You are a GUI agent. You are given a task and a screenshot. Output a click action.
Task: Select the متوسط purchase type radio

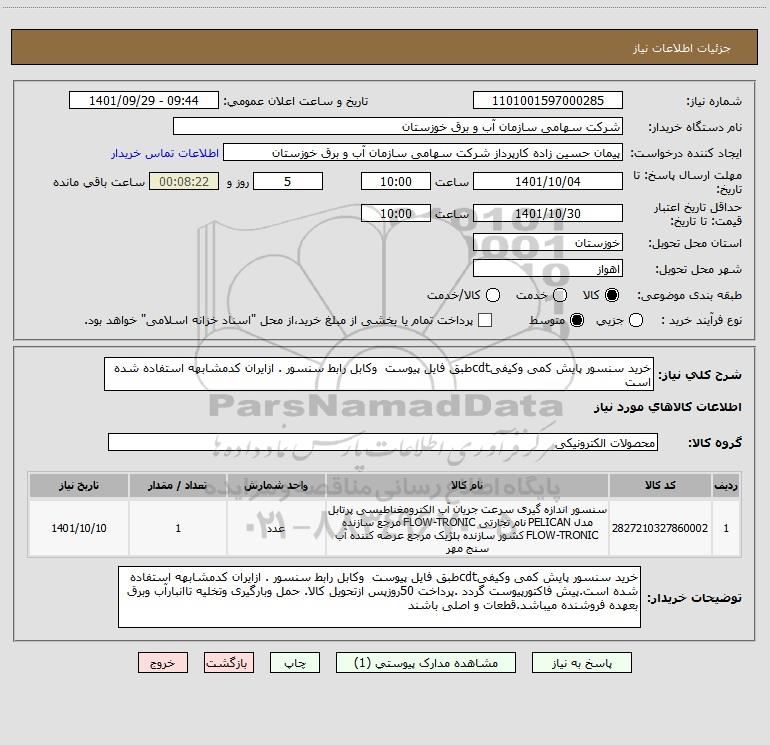click(x=577, y=320)
